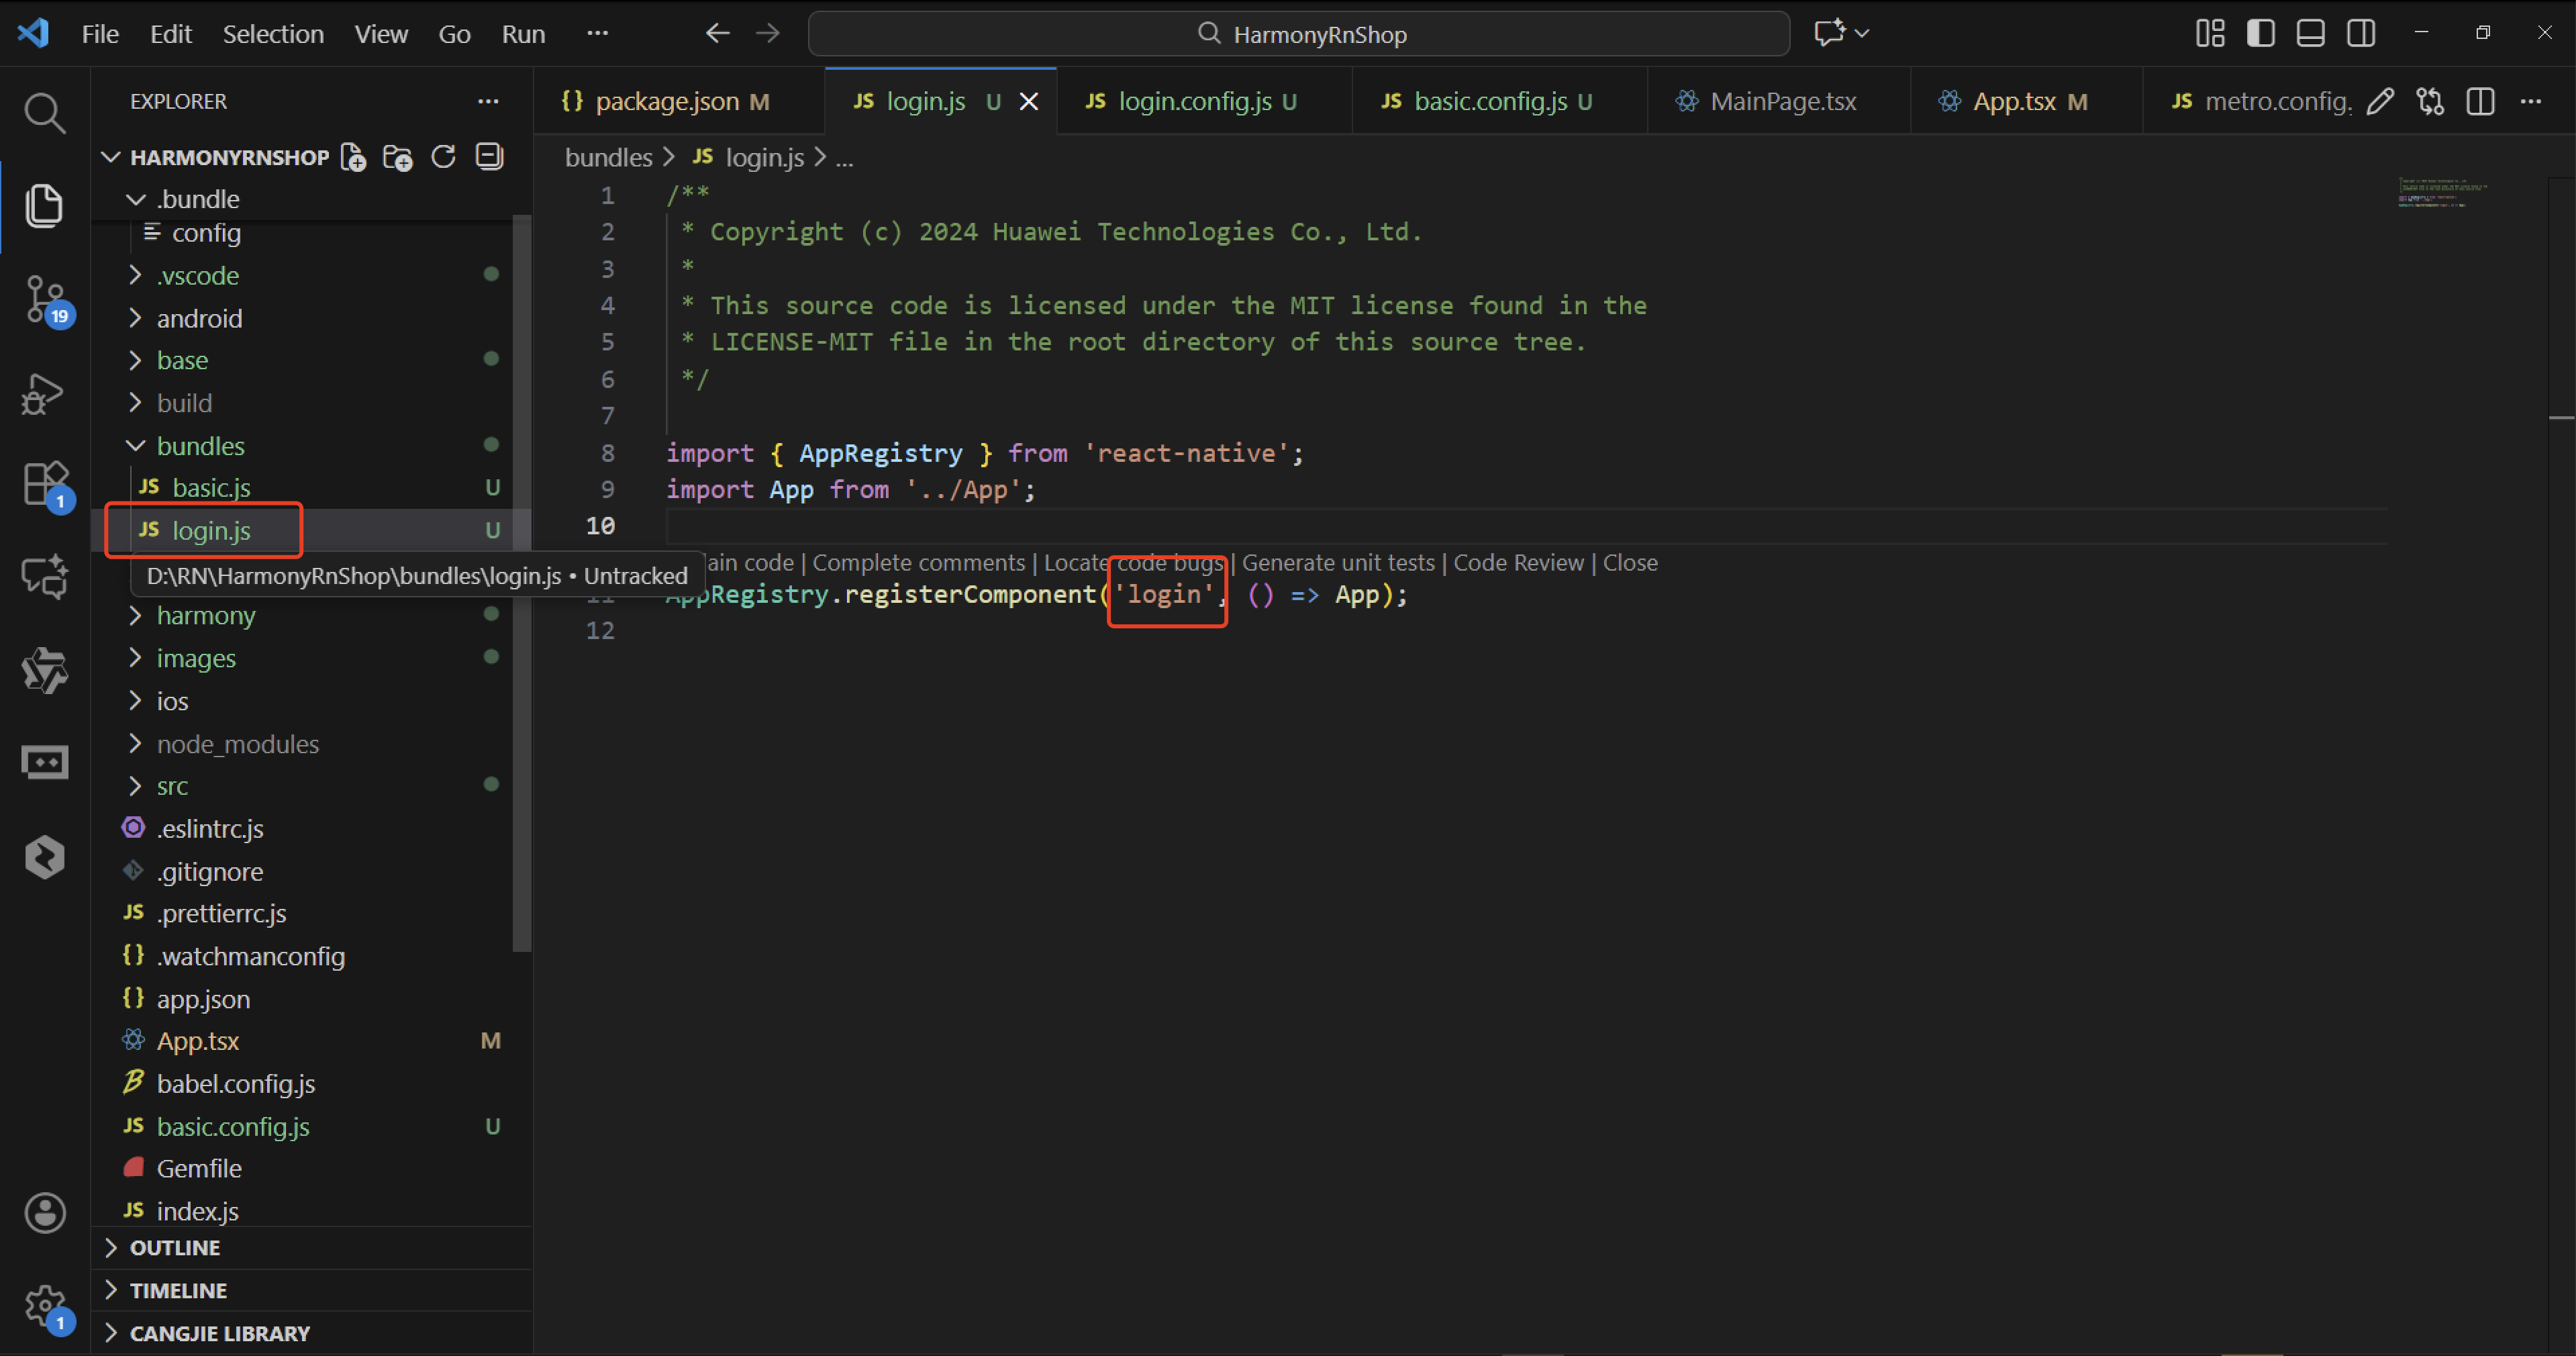Click bundles in the breadcrumb path
The width and height of the screenshot is (2576, 1356).
click(608, 158)
